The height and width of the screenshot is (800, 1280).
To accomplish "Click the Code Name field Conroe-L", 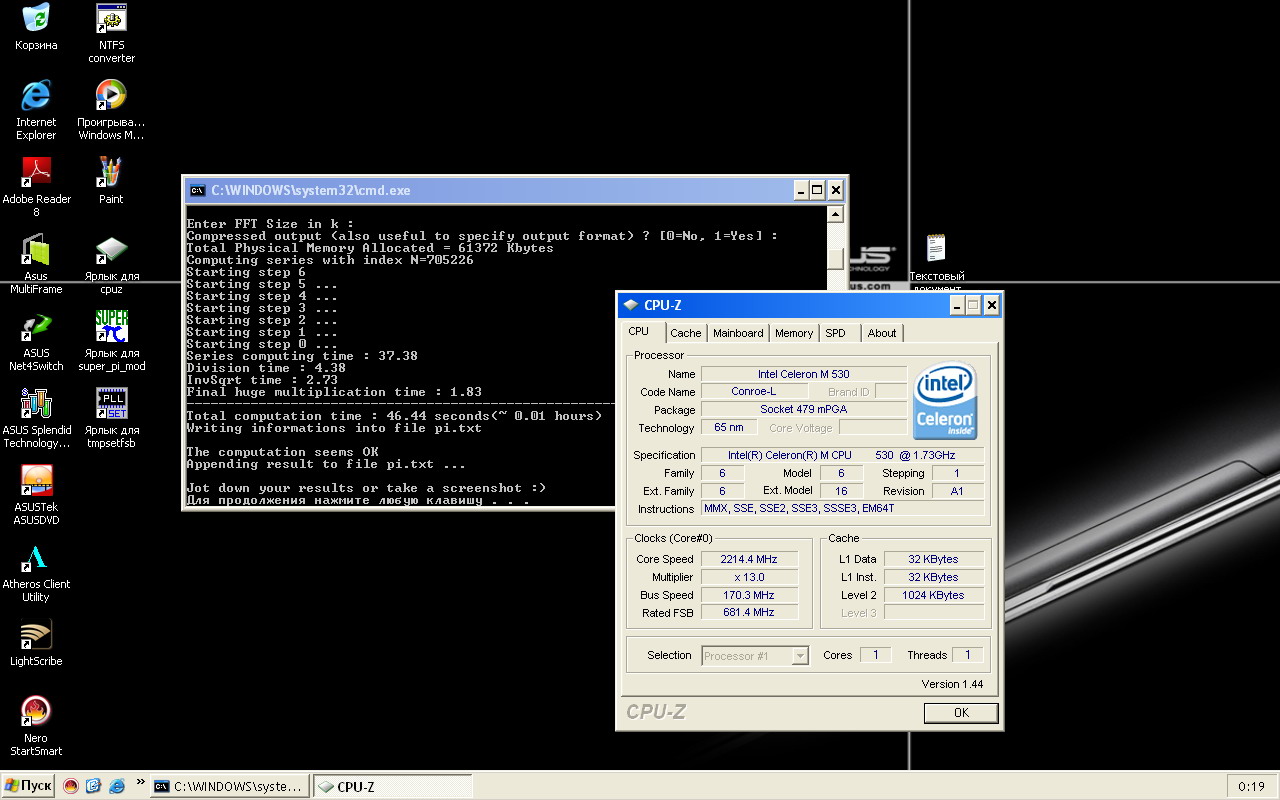I will click(x=754, y=392).
